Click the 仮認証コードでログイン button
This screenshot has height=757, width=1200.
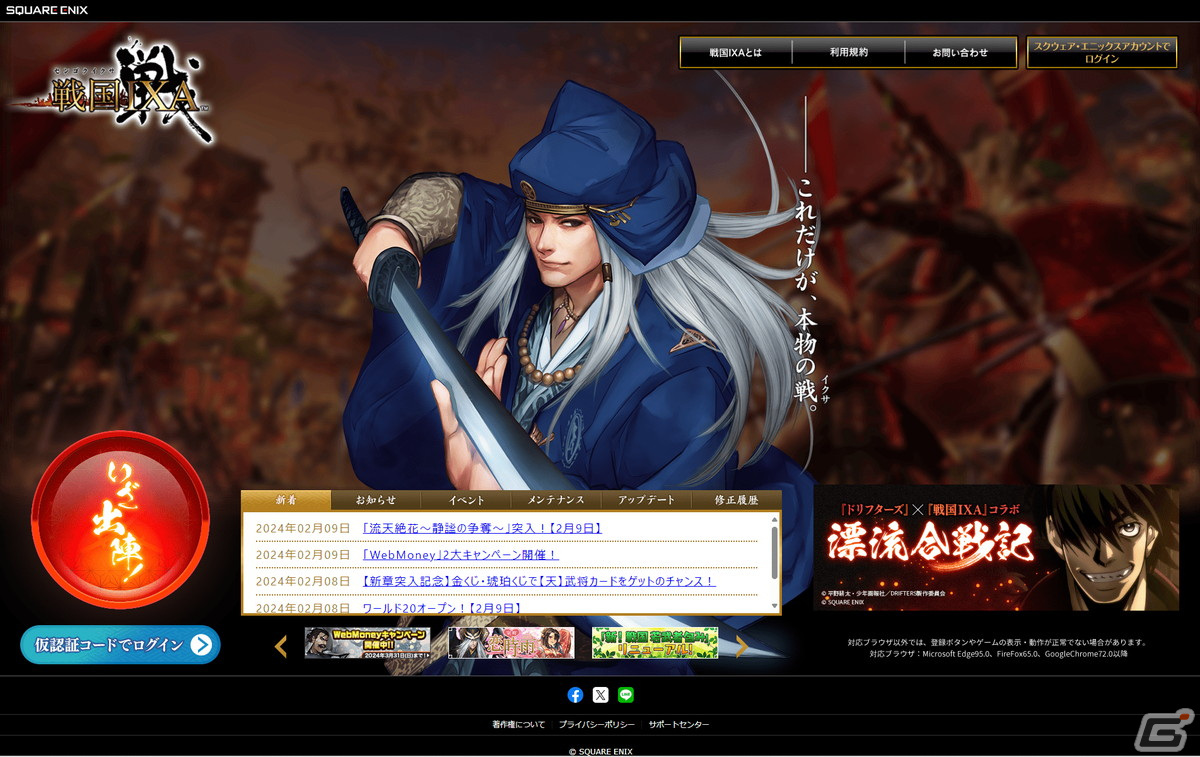pyautogui.click(x=119, y=645)
